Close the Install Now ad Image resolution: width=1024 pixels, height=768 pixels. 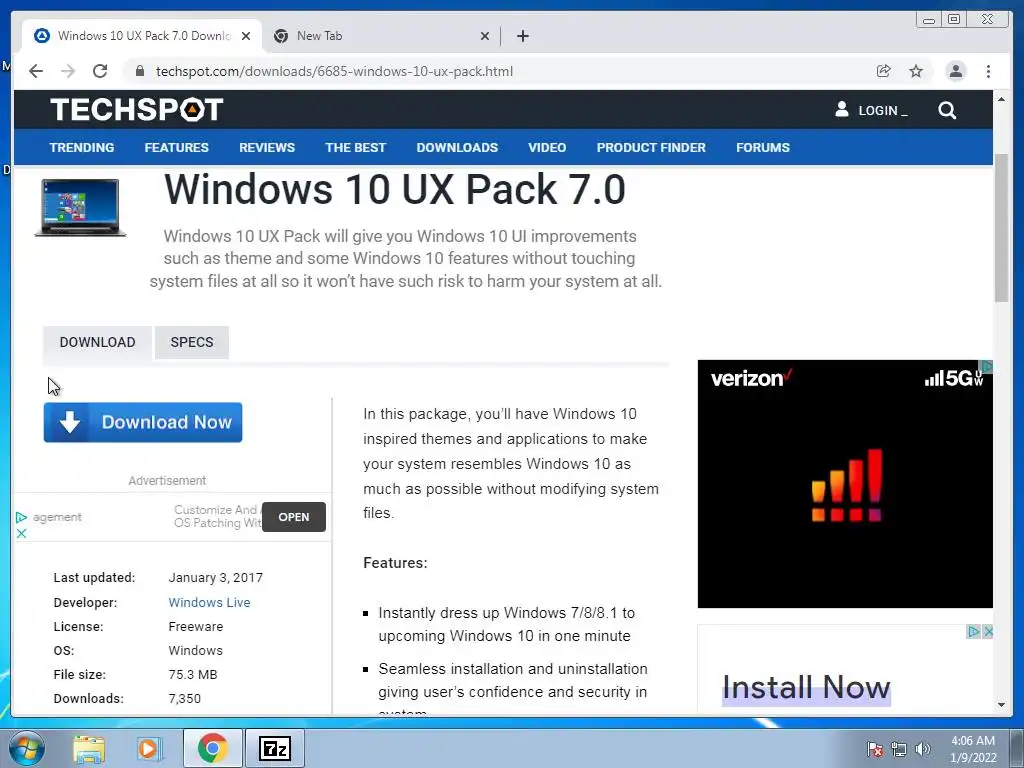[x=987, y=632]
